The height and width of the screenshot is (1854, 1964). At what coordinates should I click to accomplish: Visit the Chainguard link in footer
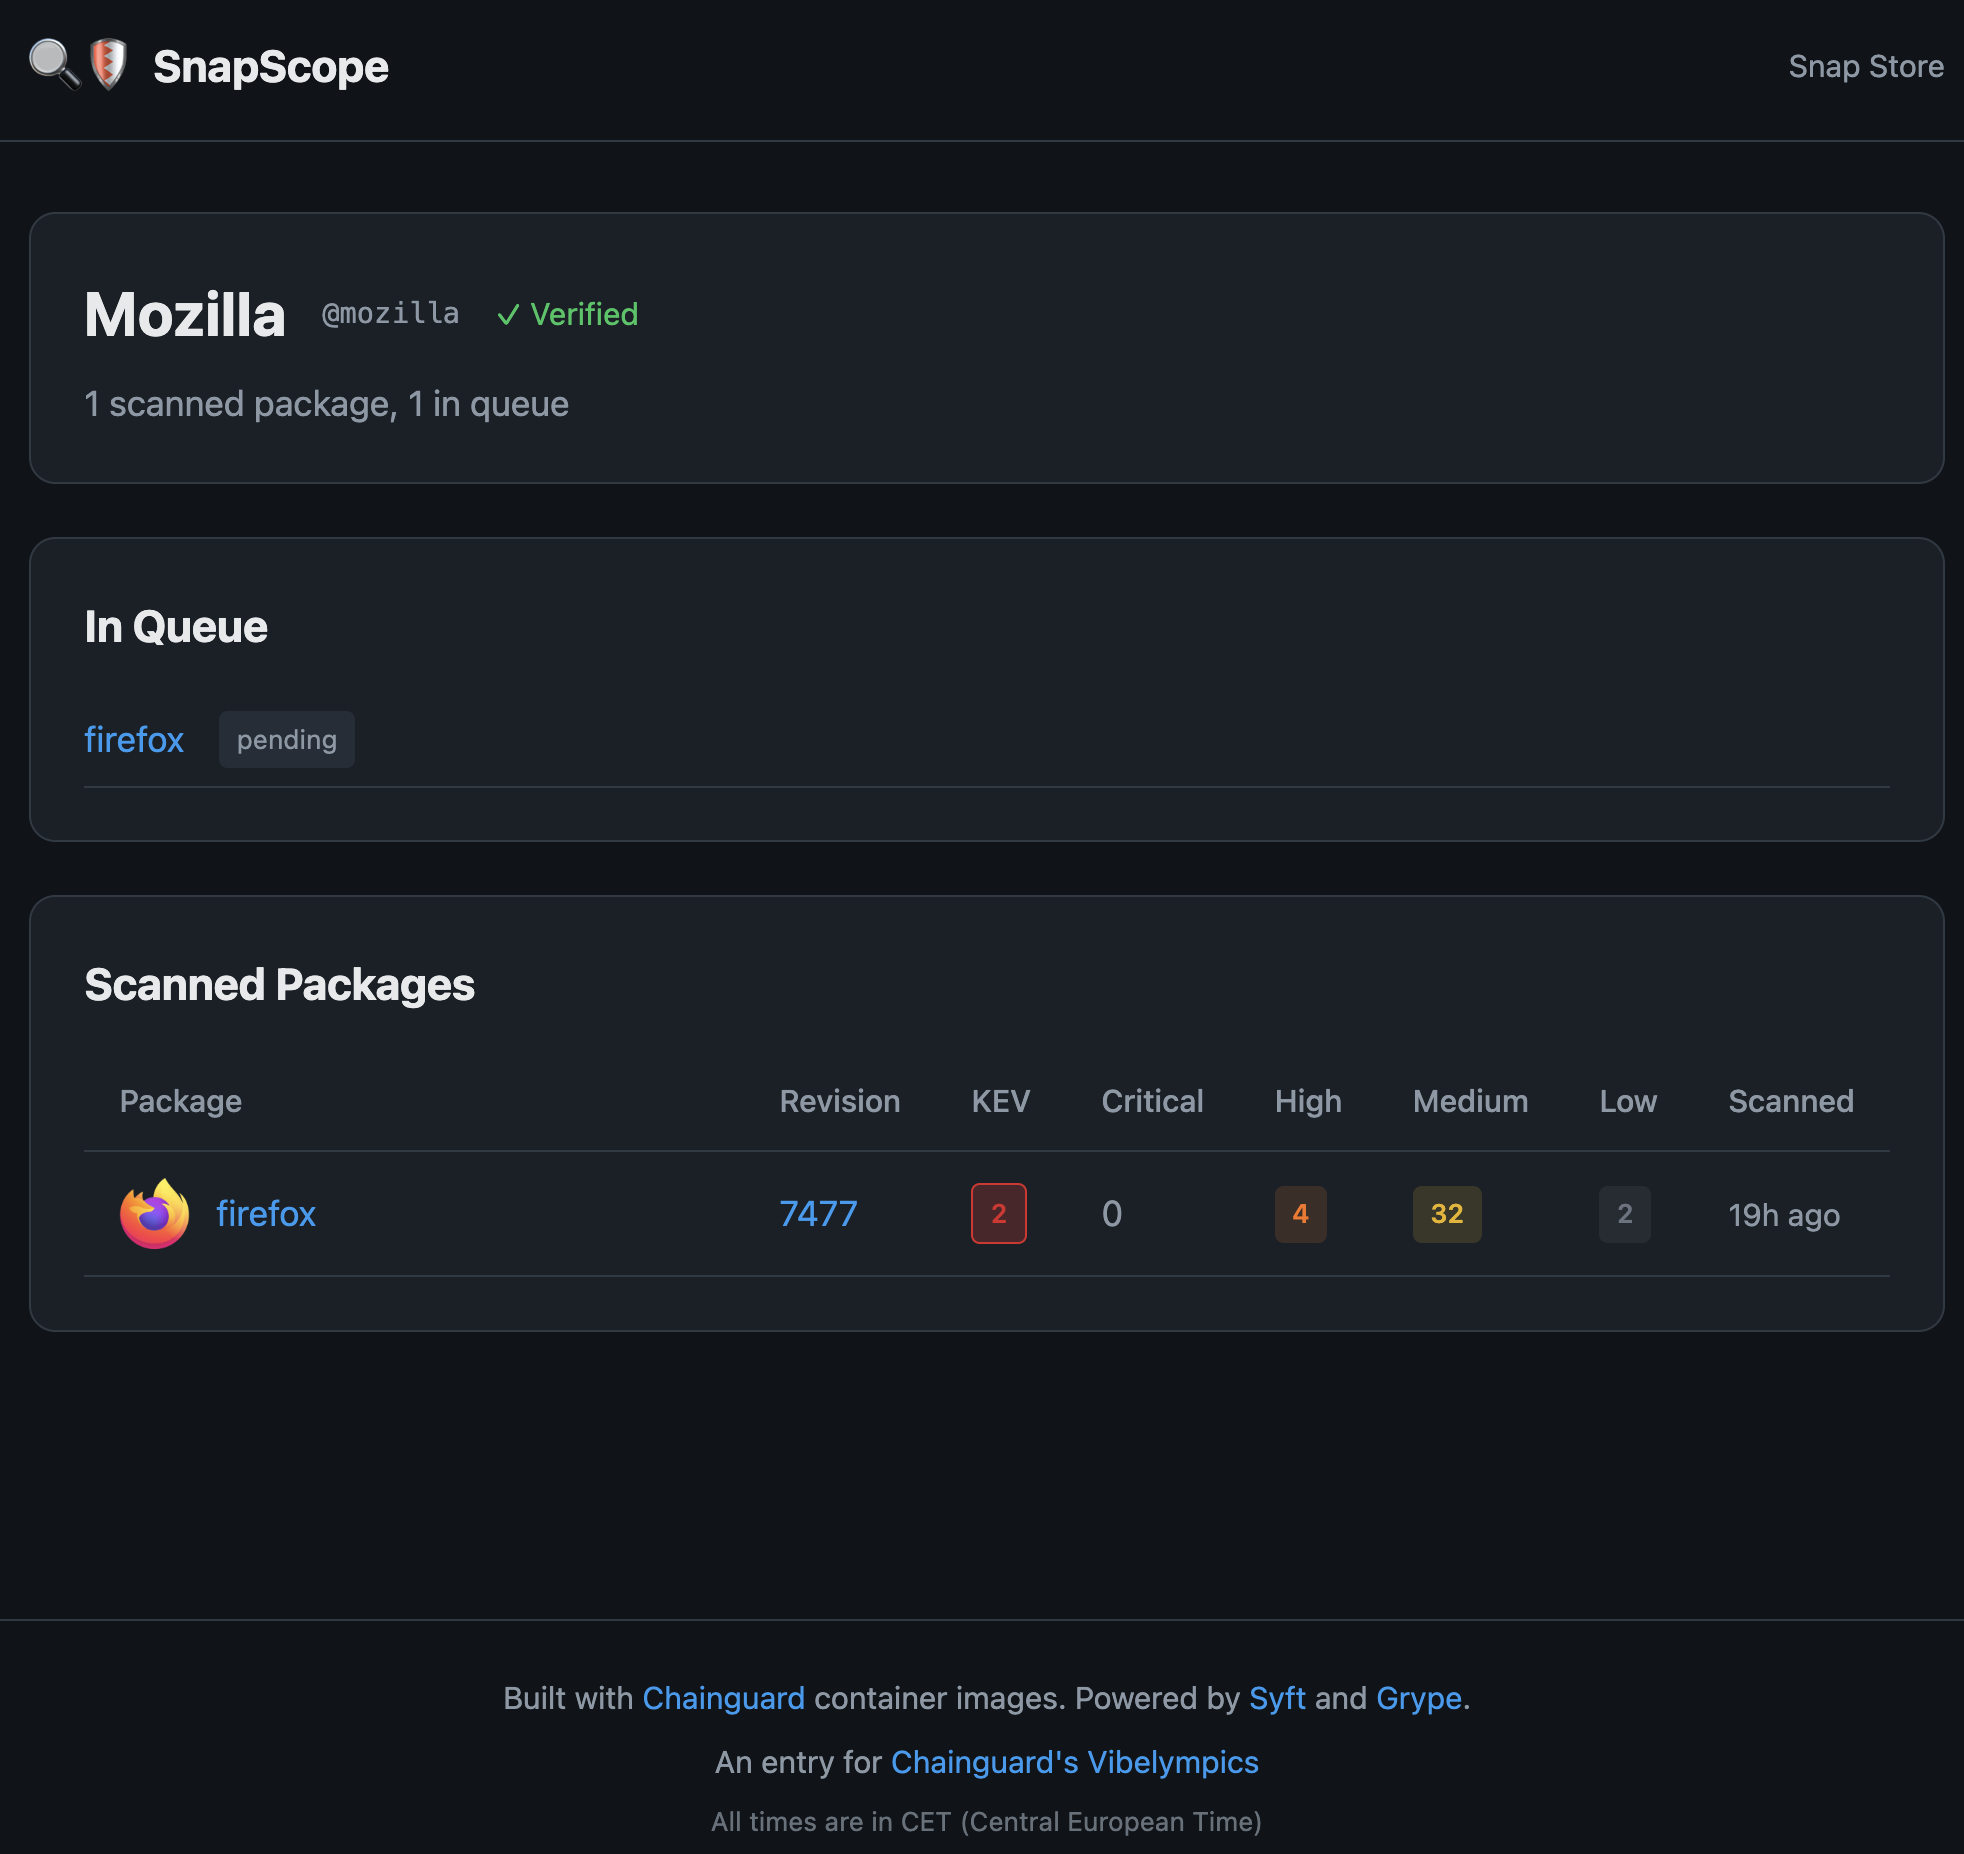pos(723,1698)
